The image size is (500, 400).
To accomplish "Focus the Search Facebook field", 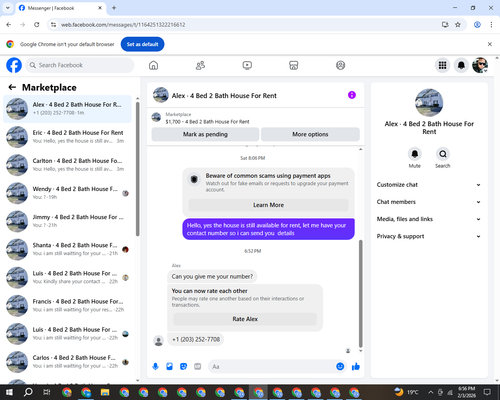I will click(80, 65).
